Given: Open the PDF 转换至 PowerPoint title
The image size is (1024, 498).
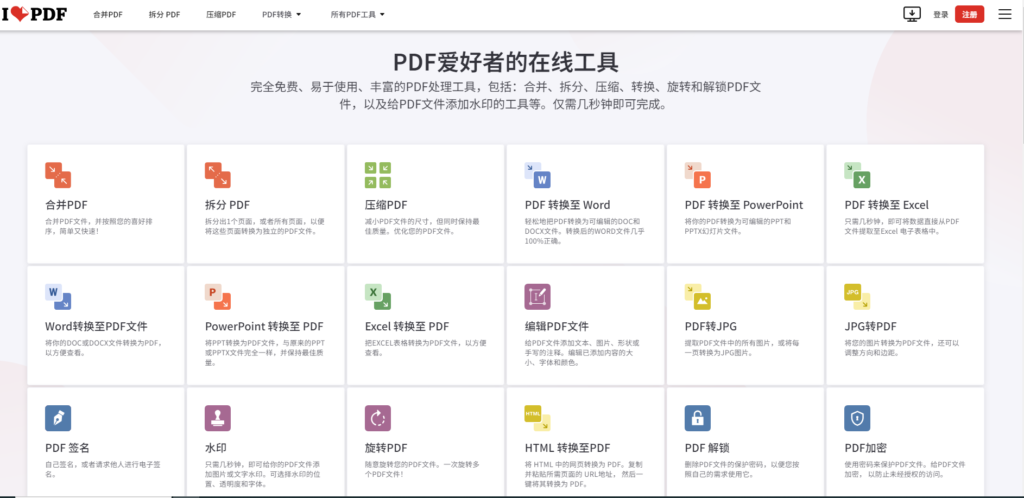Looking at the screenshot, I should click(744, 205).
